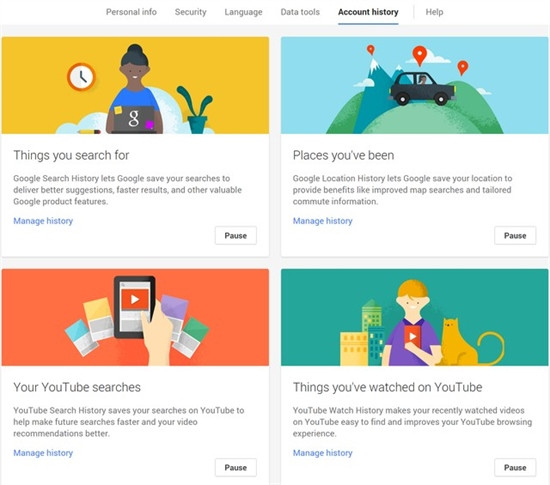This screenshot has height=485, width=550.
Task: Click the 'Places you've been' heading
Action: (343, 155)
